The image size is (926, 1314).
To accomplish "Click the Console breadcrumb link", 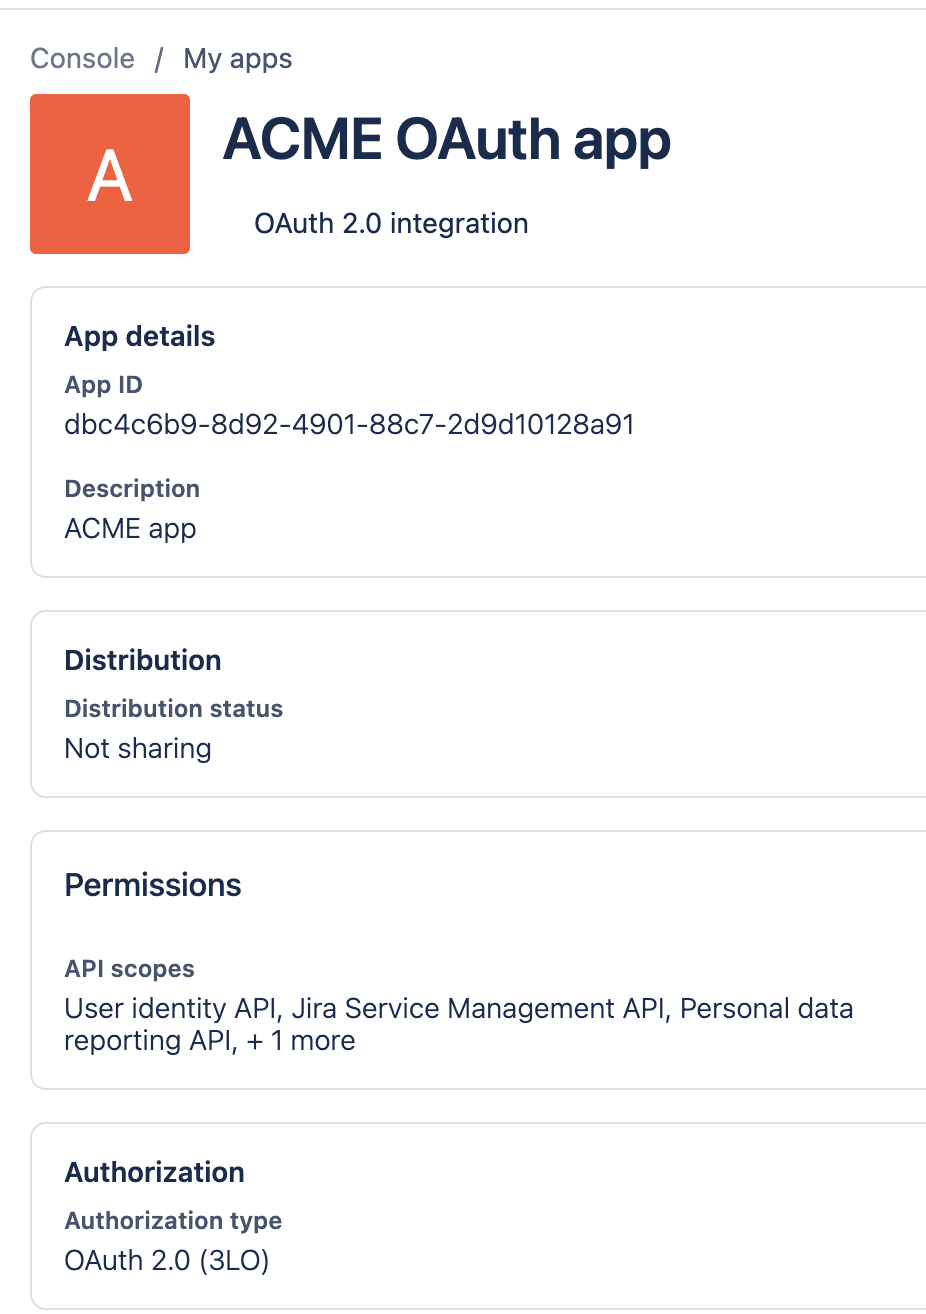I will 82,59.
